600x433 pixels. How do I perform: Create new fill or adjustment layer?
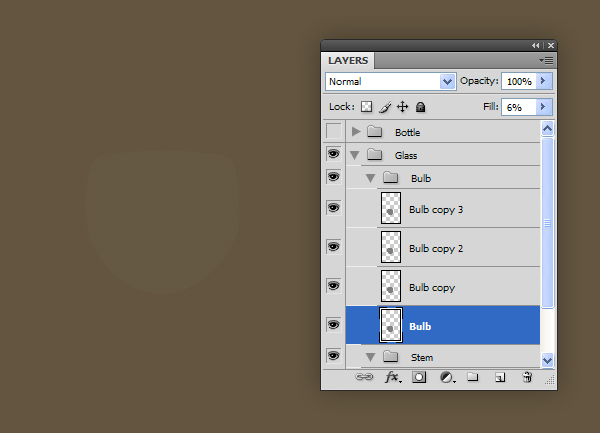(x=447, y=378)
